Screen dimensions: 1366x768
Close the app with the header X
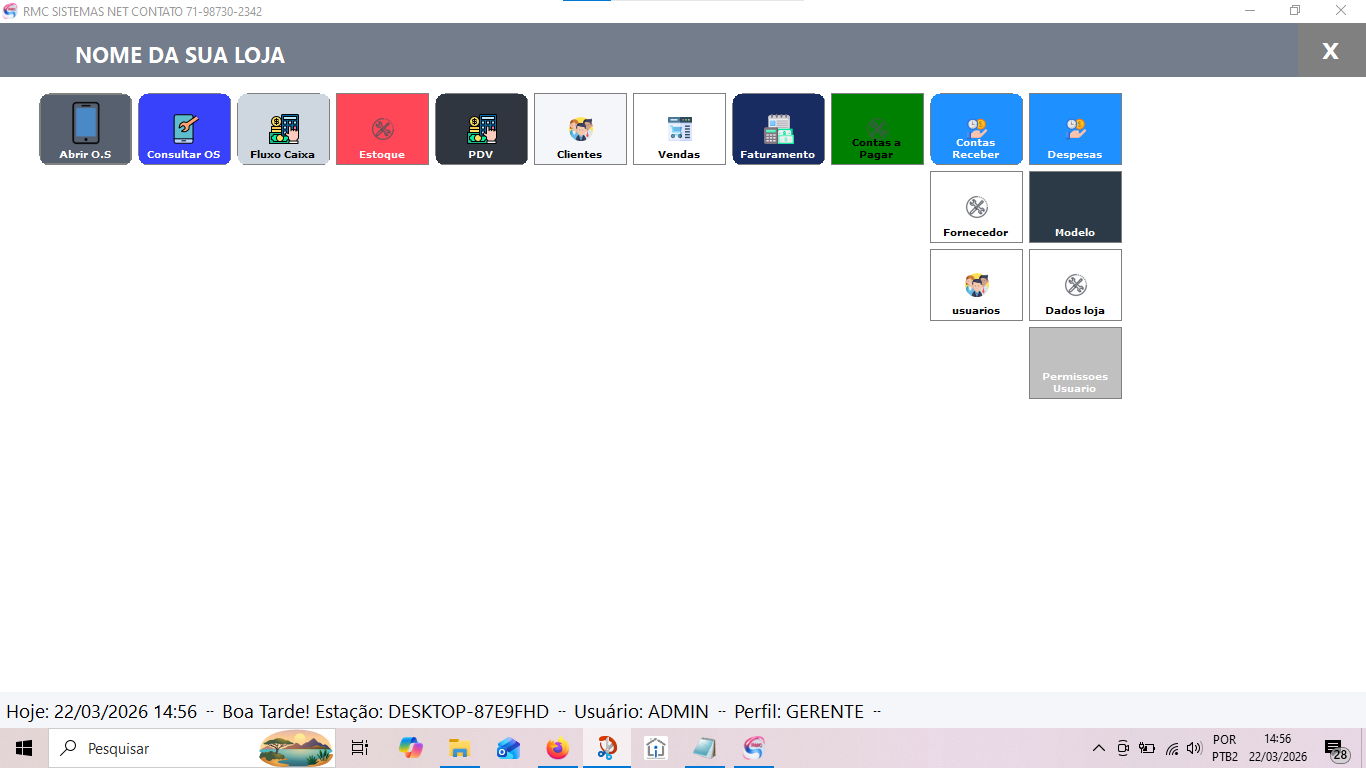coord(1330,51)
